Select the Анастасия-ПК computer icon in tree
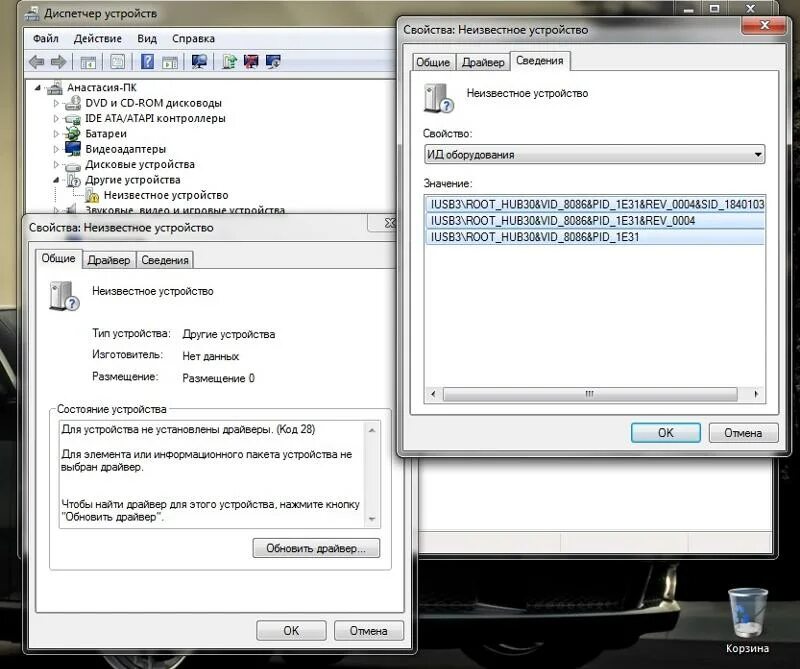This screenshot has height=669, width=800. (55, 88)
